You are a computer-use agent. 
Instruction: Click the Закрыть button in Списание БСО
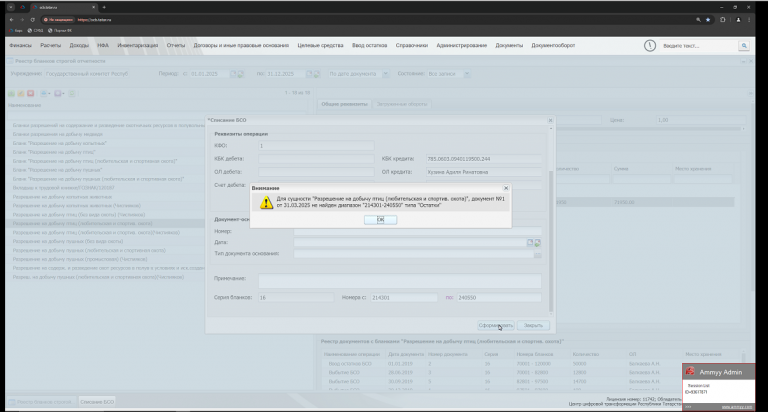click(x=533, y=325)
